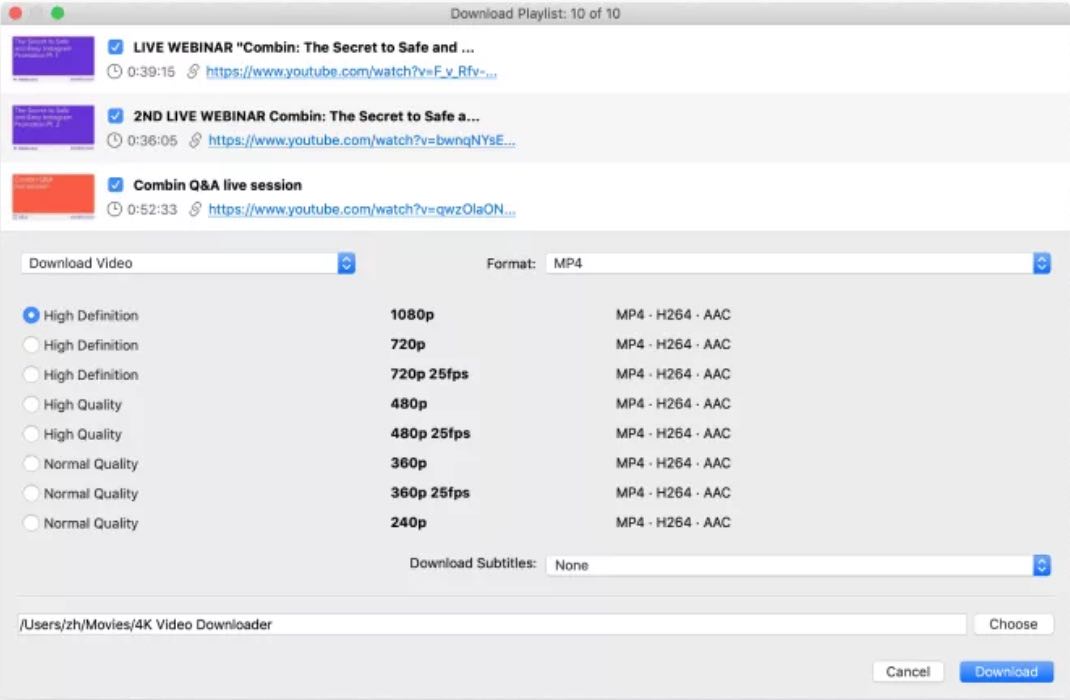Image resolution: width=1070 pixels, height=700 pixels.
Task: Open the first webinar's YouTube link
Action: (350, 71)
